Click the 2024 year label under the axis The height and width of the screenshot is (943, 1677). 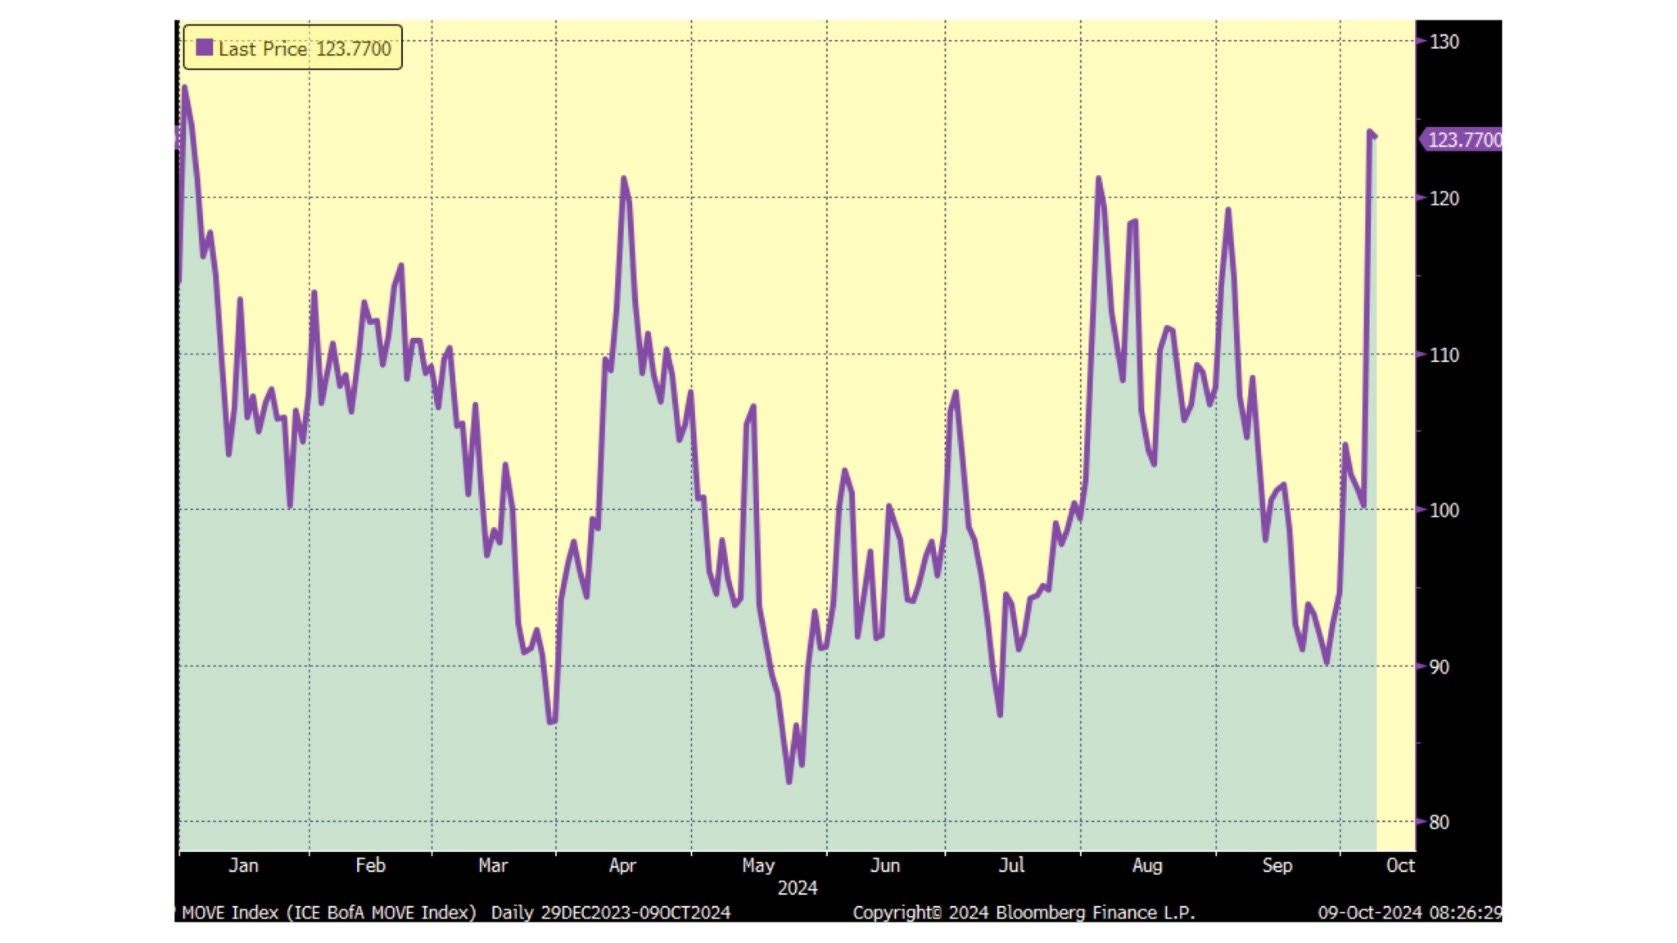point(797,888)
